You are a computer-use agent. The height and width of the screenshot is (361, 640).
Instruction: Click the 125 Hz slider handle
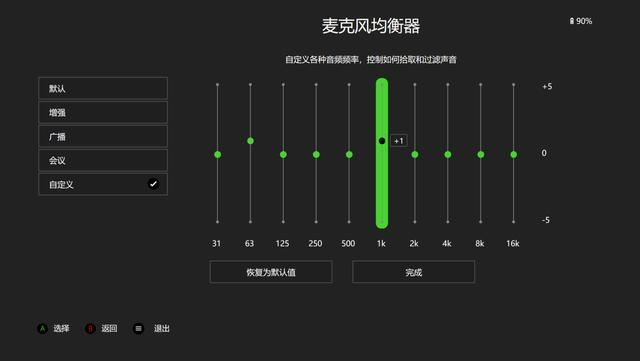coord(283,154)
